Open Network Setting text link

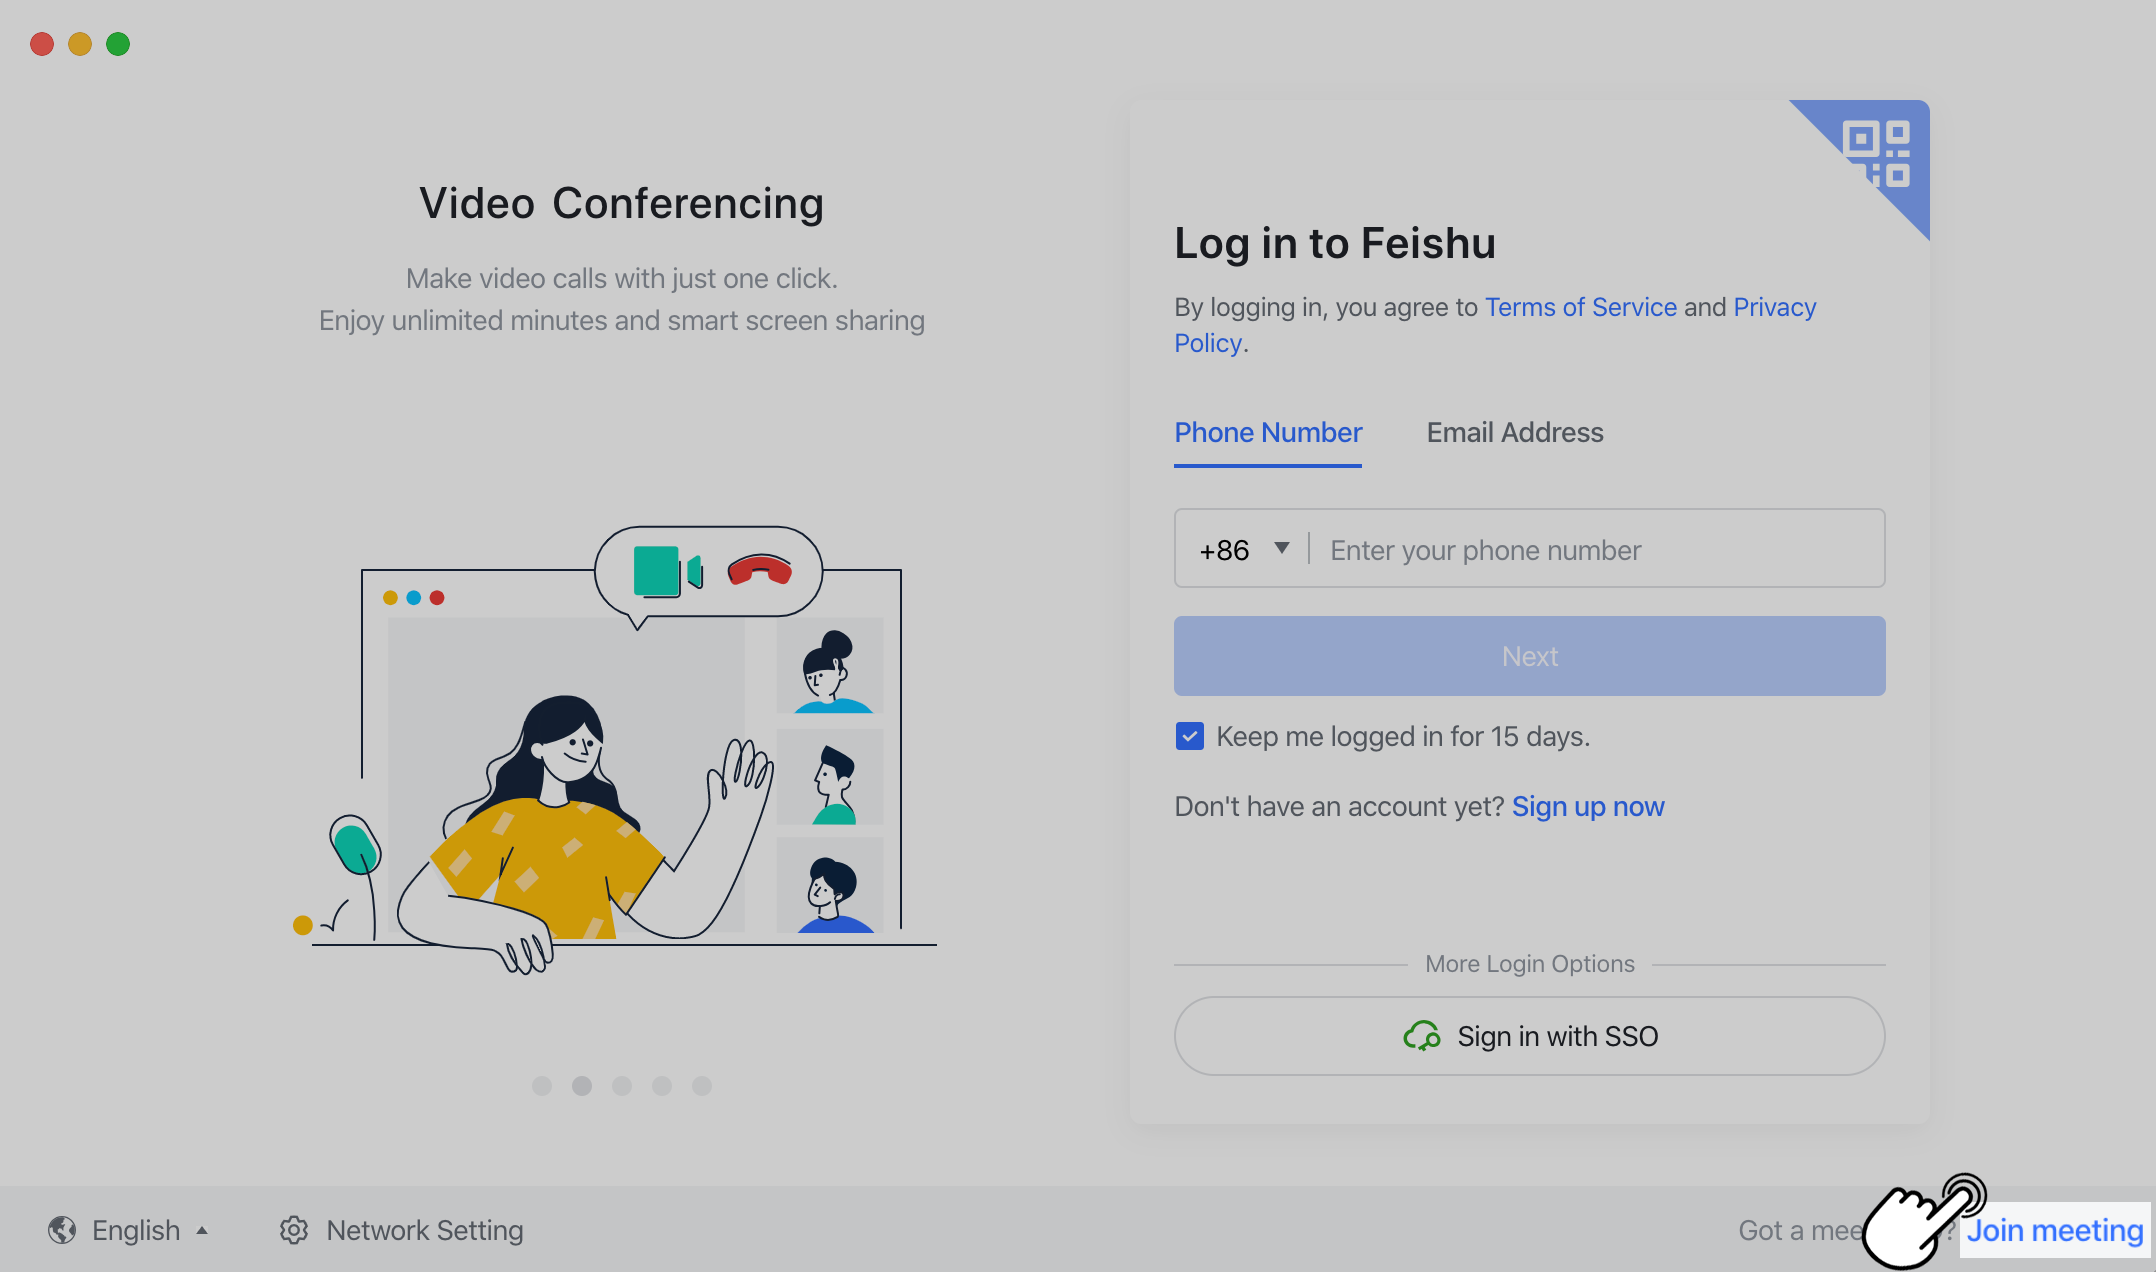[425, 1230]
